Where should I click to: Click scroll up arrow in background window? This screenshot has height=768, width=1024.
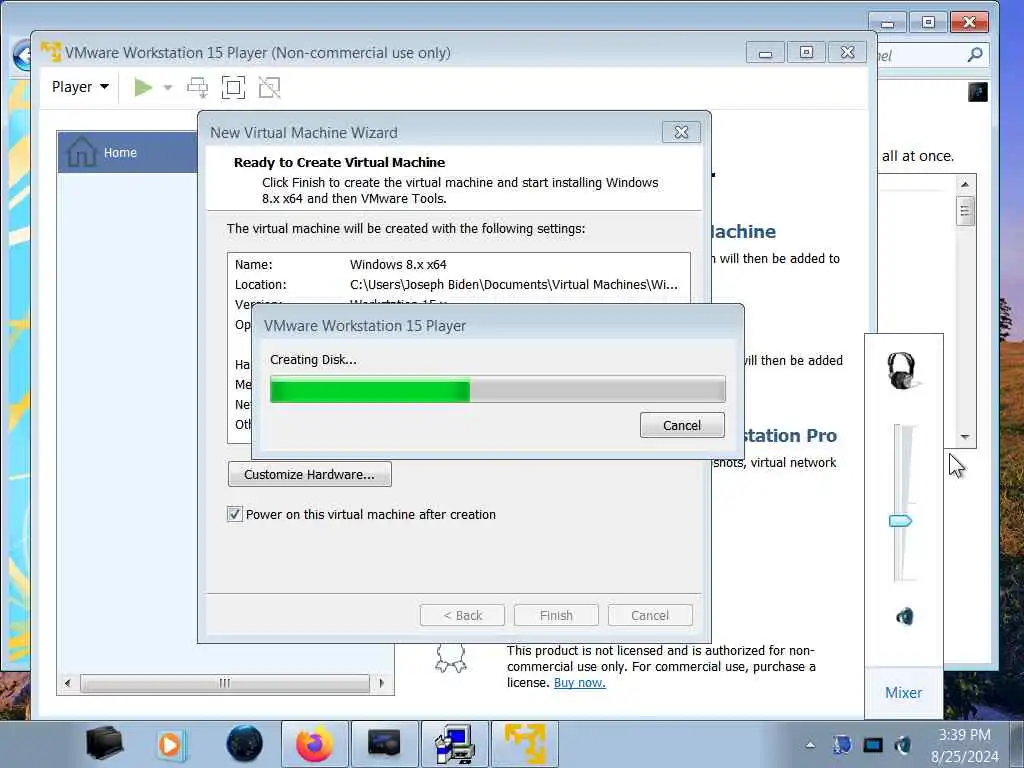pos(965,185)
